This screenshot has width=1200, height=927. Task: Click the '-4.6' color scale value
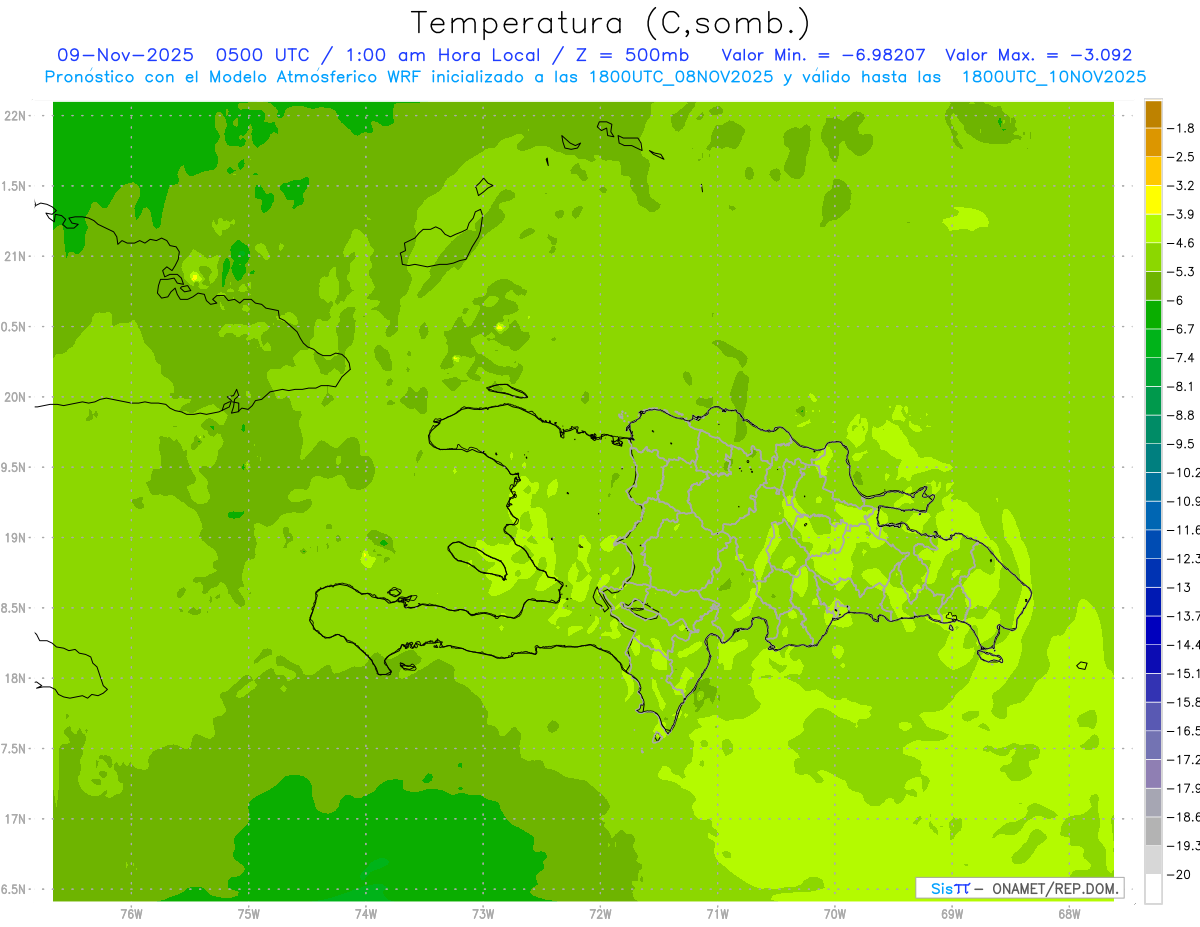click(x=1181, y=243)
